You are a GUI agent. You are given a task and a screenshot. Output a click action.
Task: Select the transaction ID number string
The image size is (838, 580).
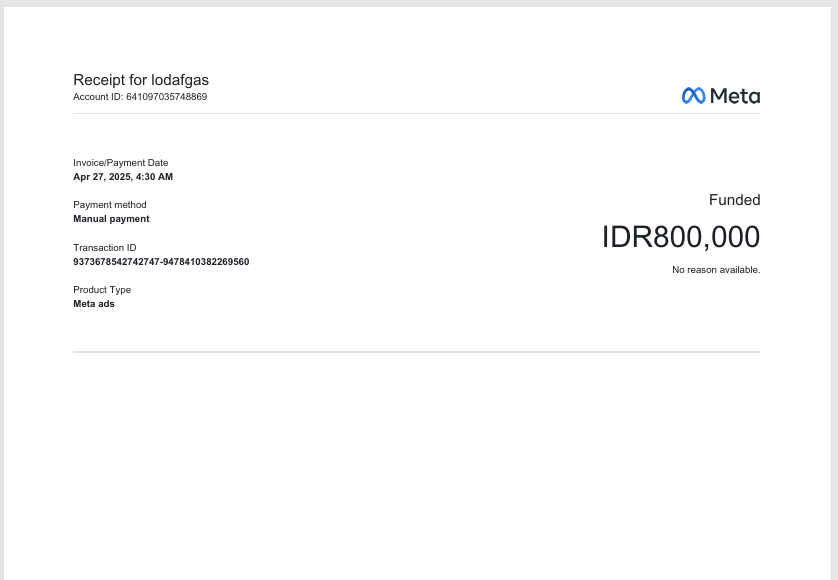coord(161,262)
